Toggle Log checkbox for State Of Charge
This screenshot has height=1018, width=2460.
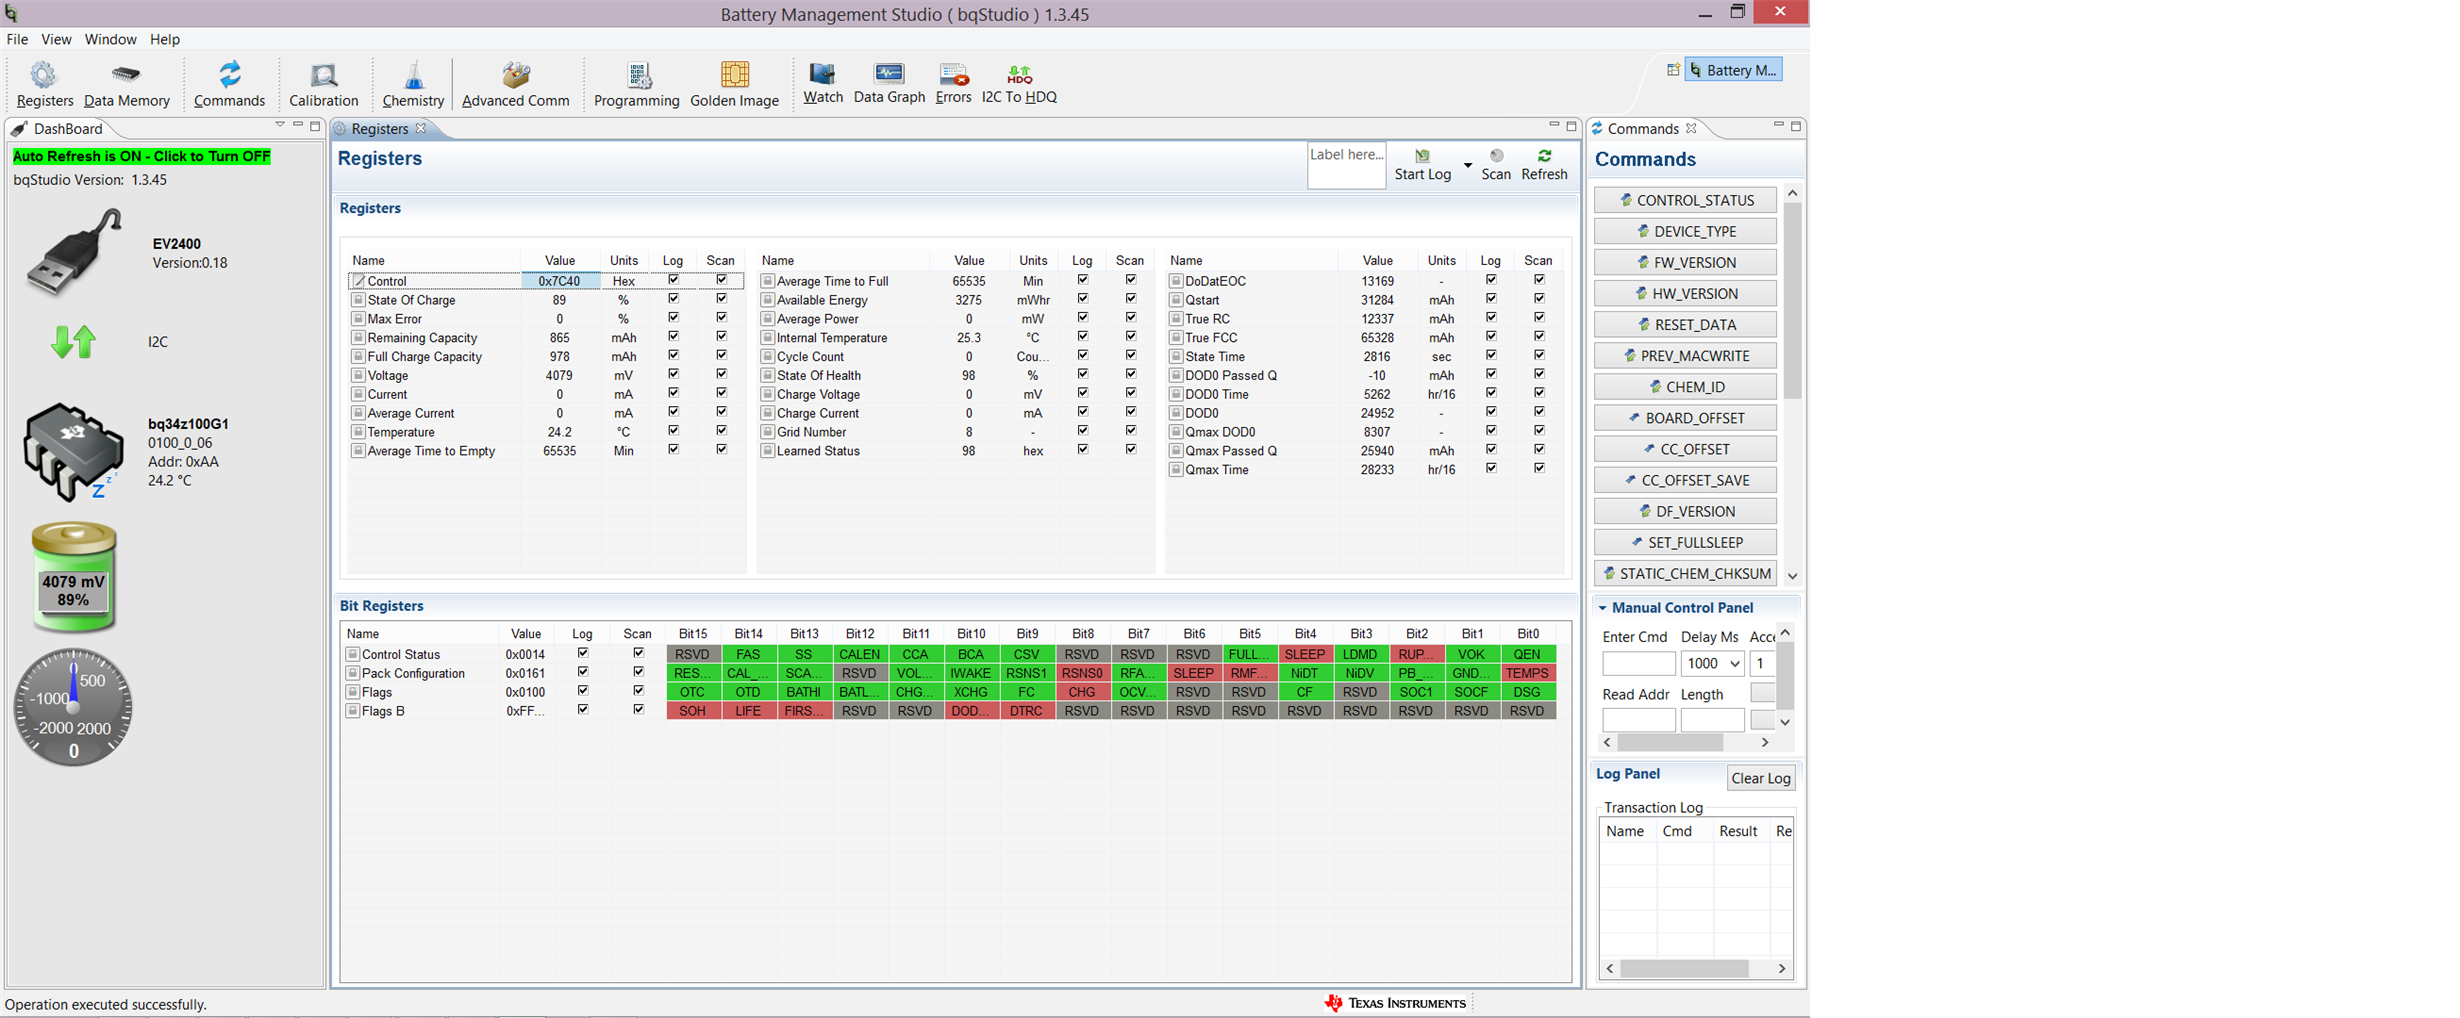coord(673,299)
